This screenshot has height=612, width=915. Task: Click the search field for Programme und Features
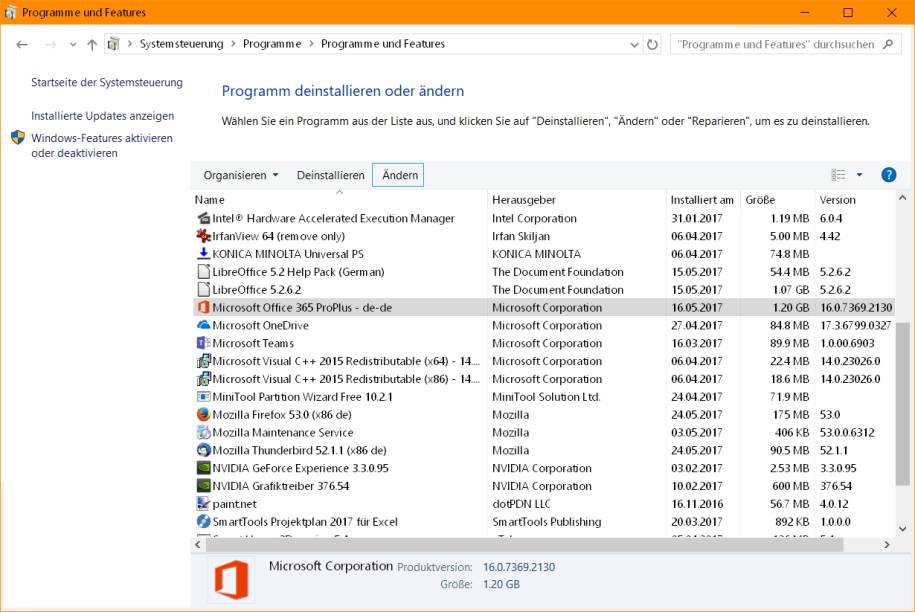pyautogui.click(x=784, y=44)
